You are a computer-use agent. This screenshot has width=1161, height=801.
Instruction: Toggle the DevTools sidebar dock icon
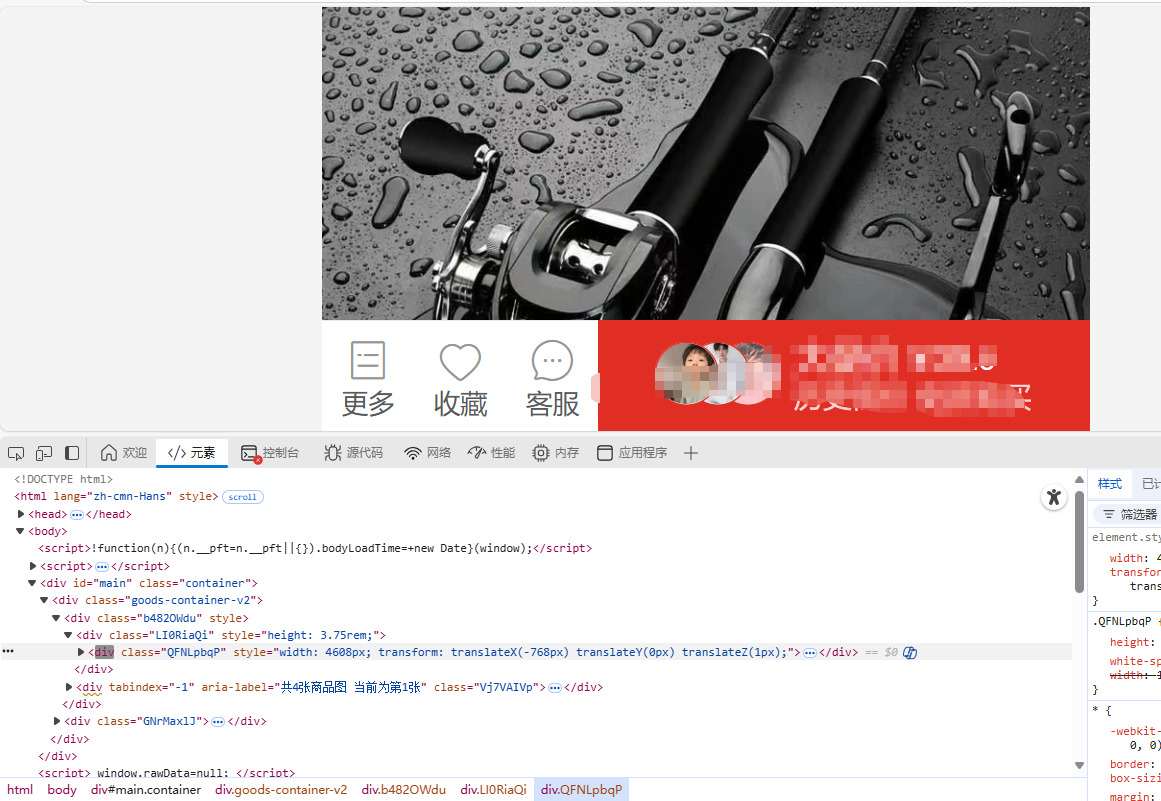[72, 452]
